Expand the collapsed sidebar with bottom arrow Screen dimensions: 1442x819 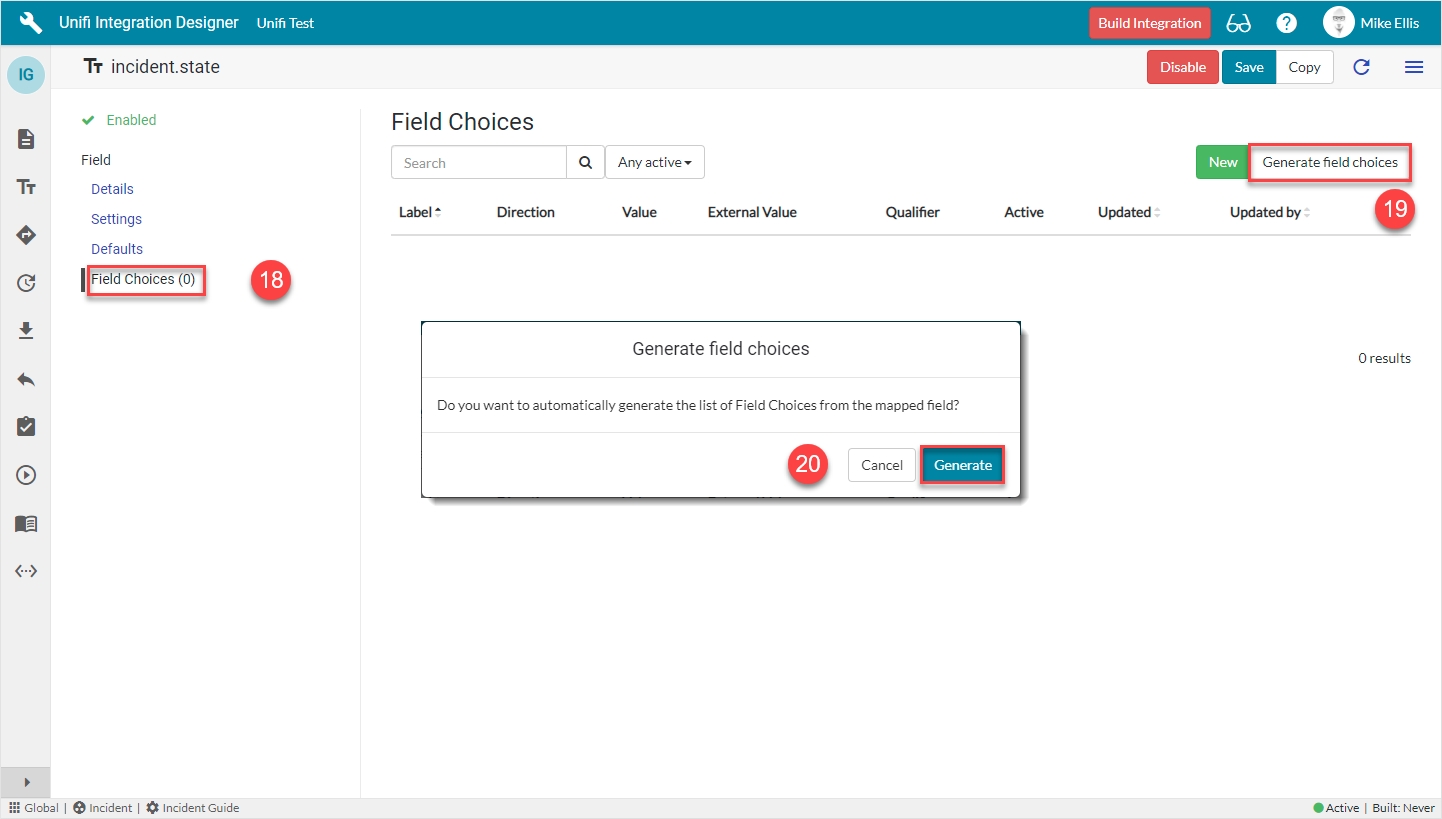(26, 782)
